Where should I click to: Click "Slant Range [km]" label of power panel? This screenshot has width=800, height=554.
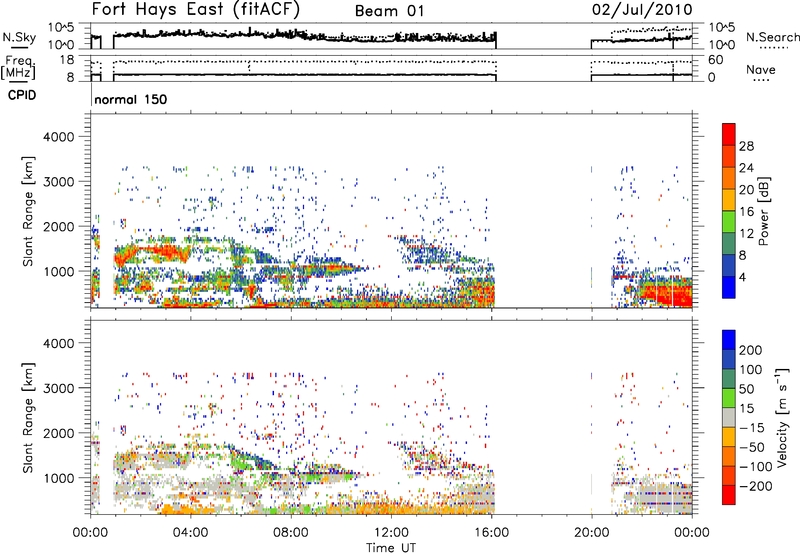pos(28,211)
